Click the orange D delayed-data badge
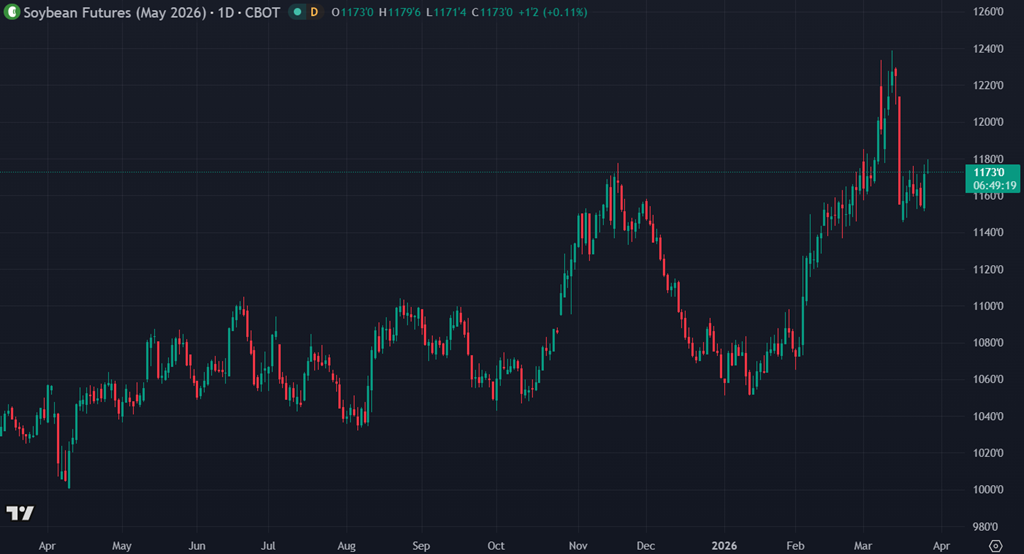 tap(315, 12)
